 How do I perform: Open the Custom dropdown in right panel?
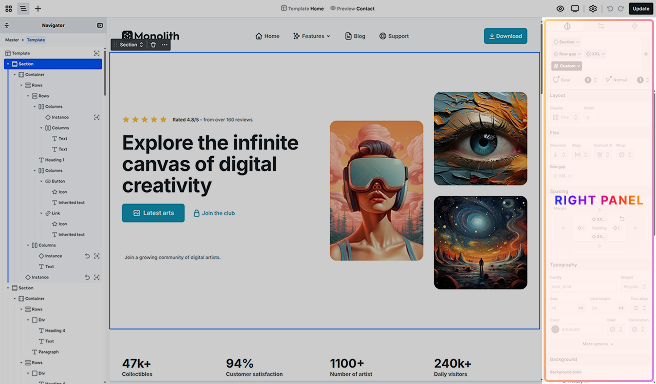(x=566, y=66)
